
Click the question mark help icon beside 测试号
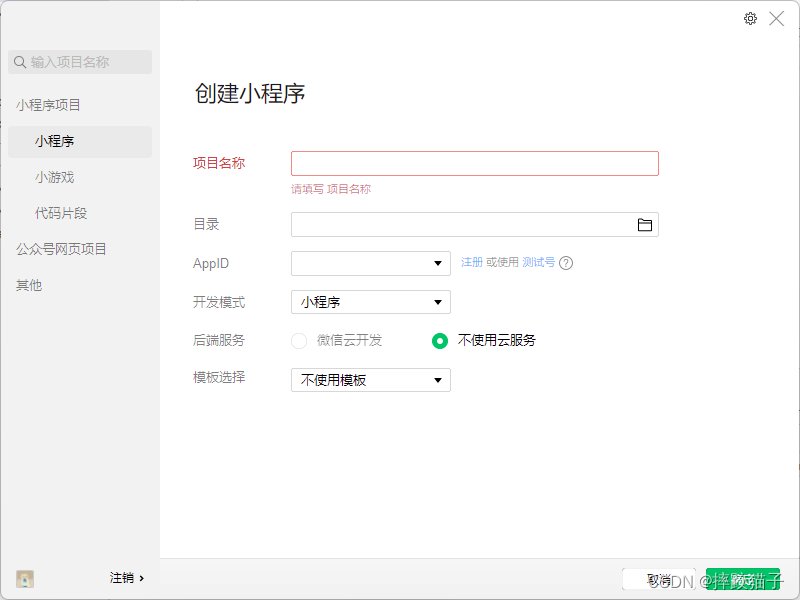pos(566,263)
